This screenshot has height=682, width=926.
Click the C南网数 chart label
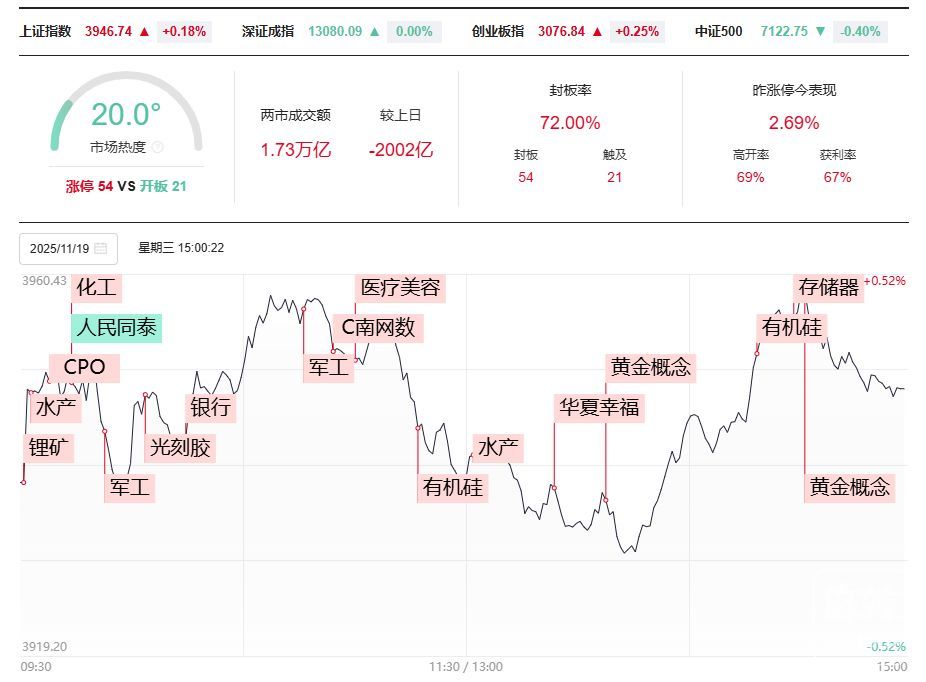point(378,327)
